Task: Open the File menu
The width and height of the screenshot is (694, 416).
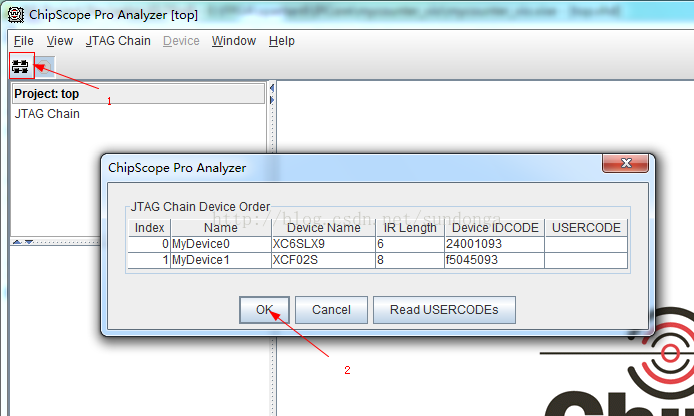Action: click(x=23, y=41)
